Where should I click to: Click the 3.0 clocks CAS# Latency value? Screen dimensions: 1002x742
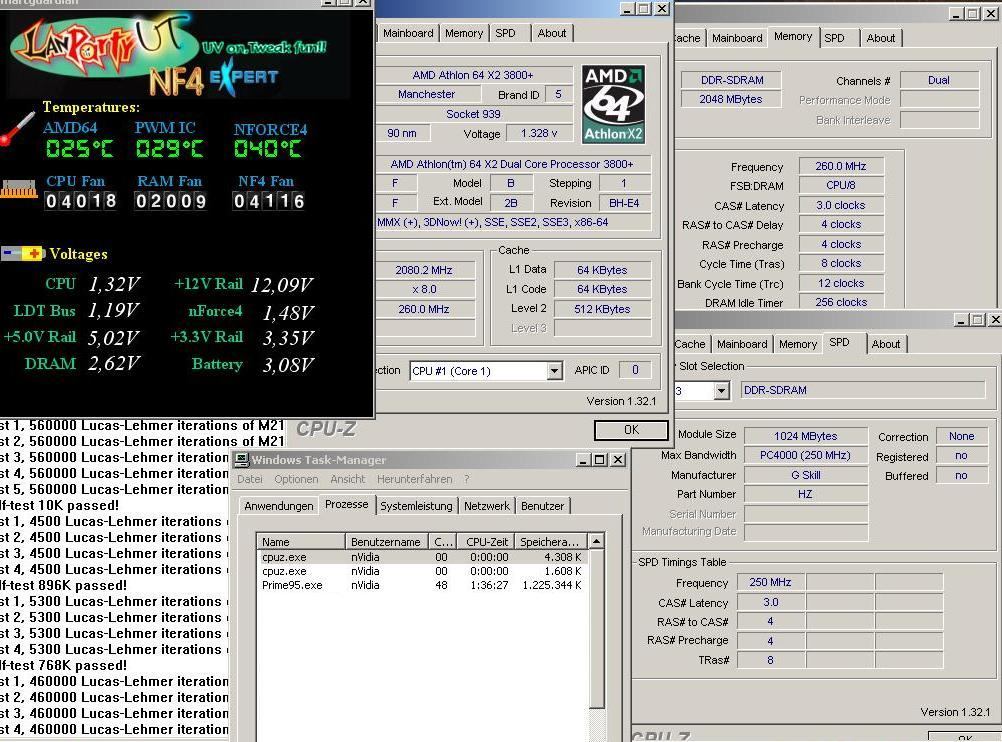tap(840, 206)
